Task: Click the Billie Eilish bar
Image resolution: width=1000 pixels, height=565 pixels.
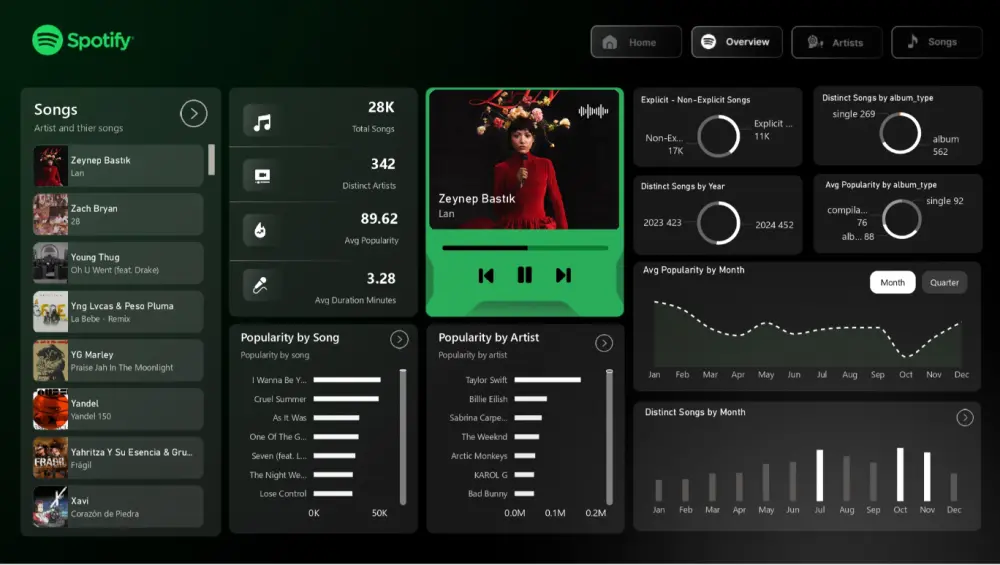Action: pyautogui.click(x=531, y=399)
